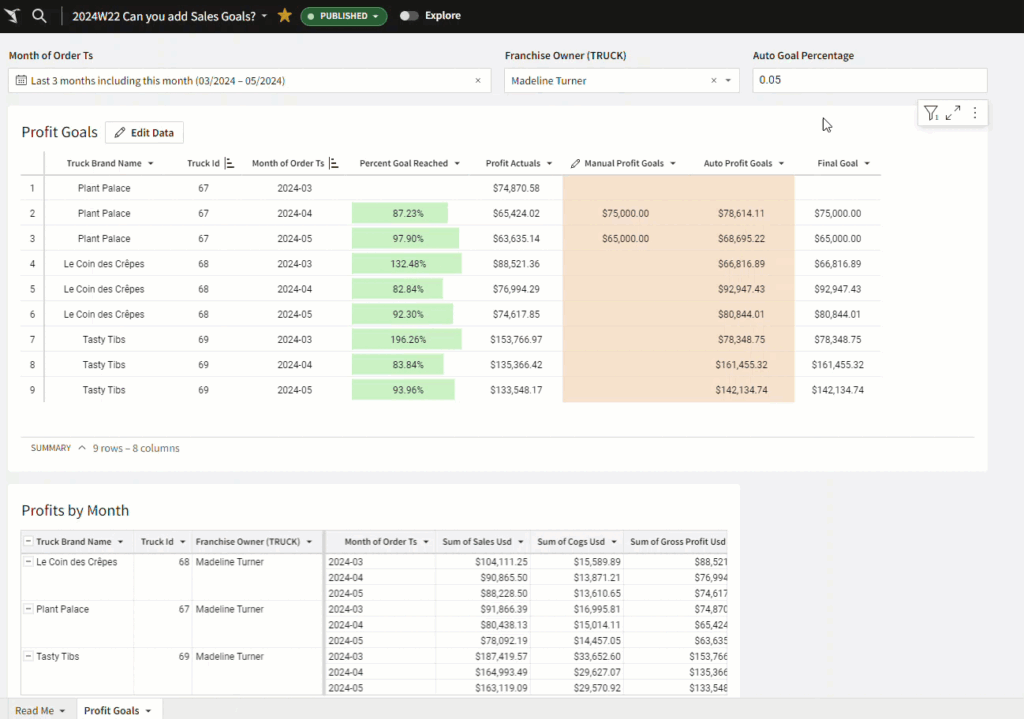Collapse the Tasty Tibs row group
The image size is (1024, 719).
click(28, 657)
